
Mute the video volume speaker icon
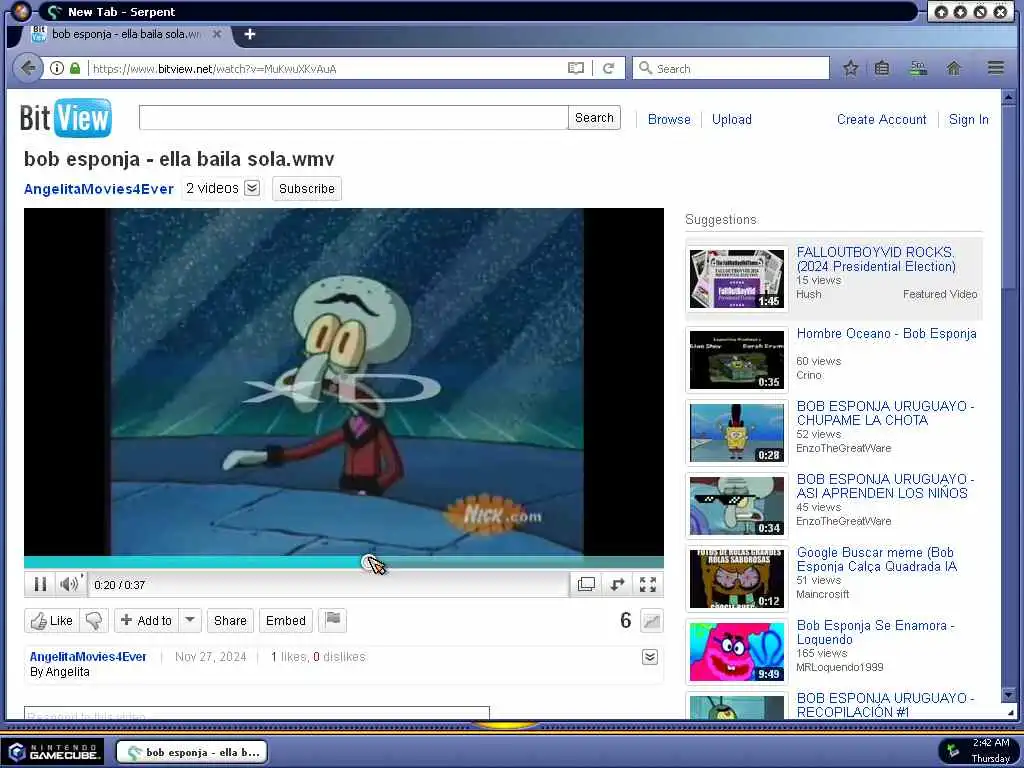pyautogui.click(x=70, y=584)
